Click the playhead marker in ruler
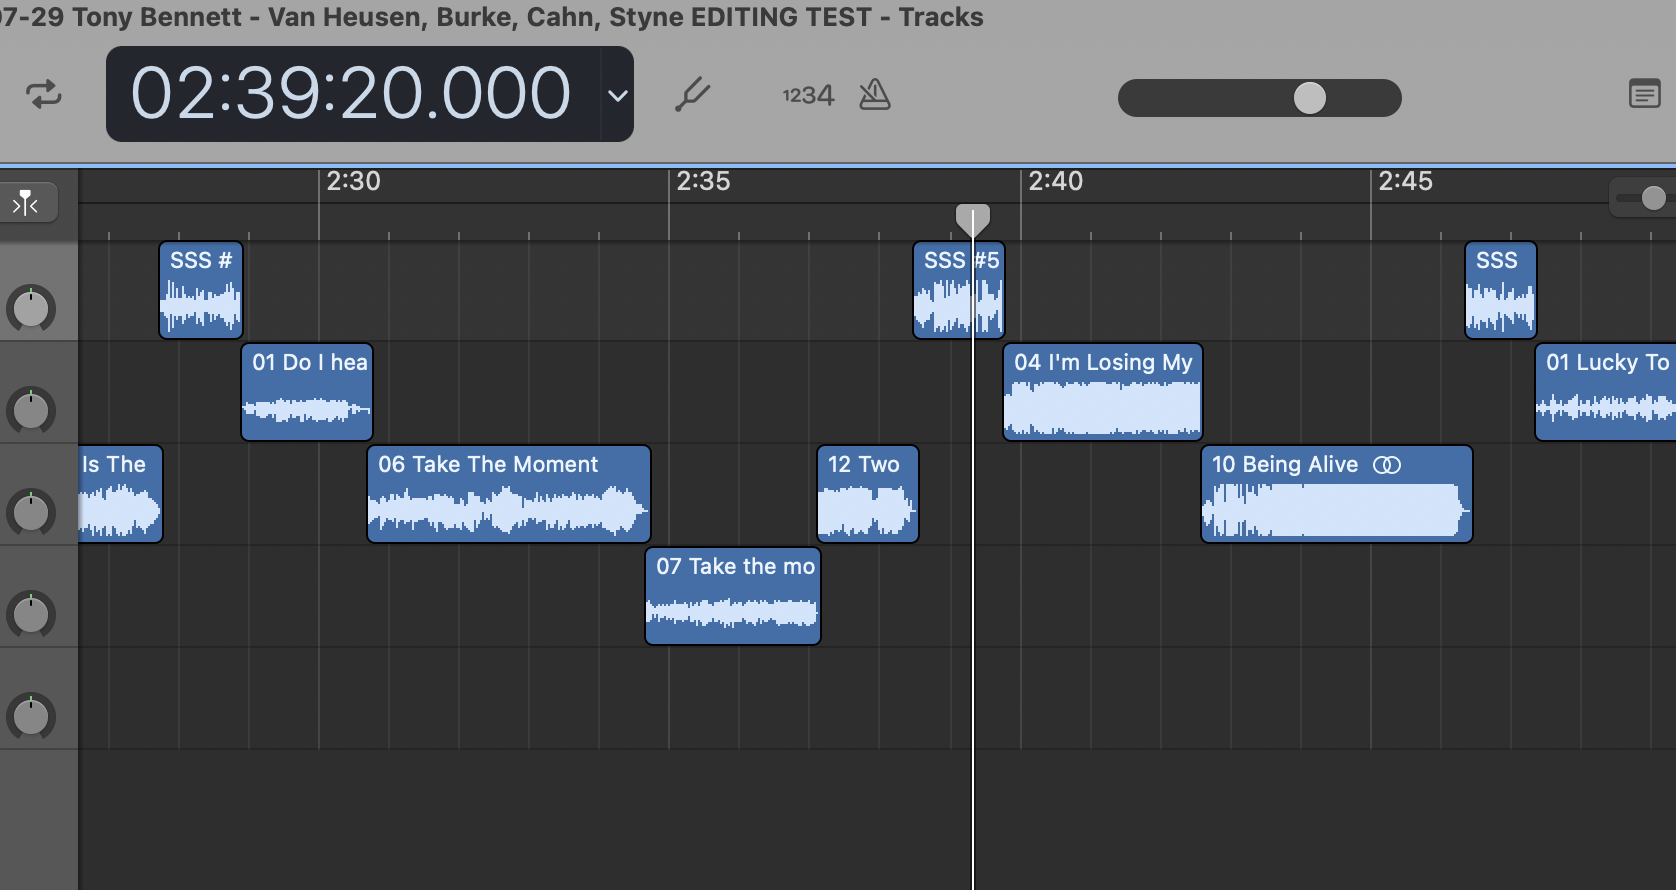The image size is (1676, 890). point(972,219)
